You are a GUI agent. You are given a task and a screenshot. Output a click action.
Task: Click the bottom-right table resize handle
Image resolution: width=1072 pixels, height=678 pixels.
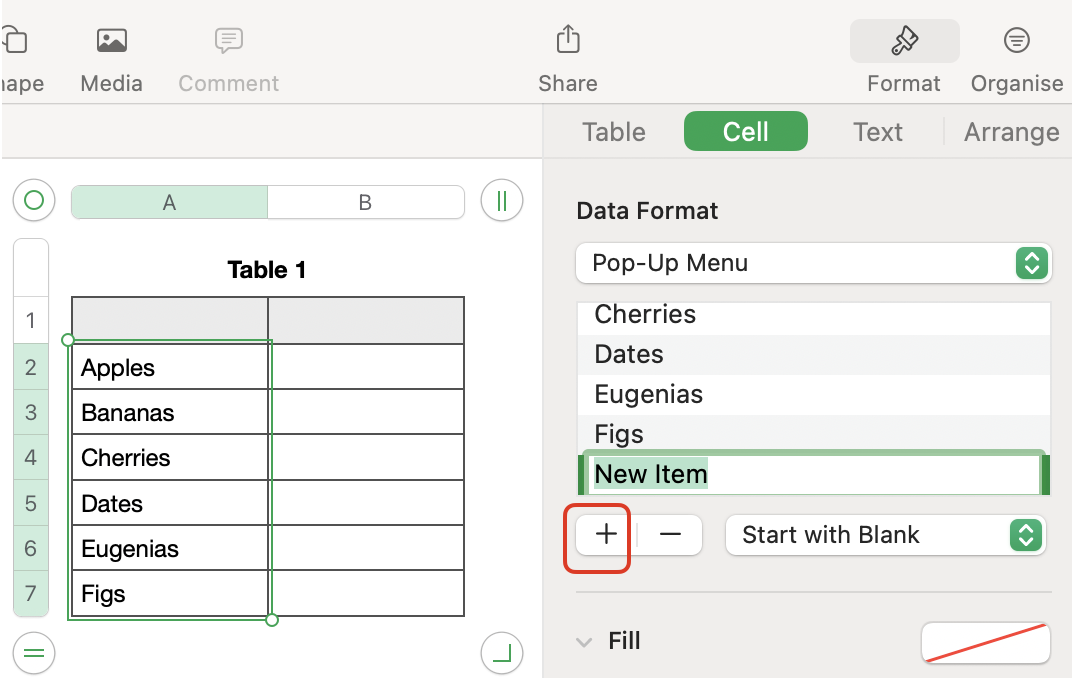coord(502,654)
